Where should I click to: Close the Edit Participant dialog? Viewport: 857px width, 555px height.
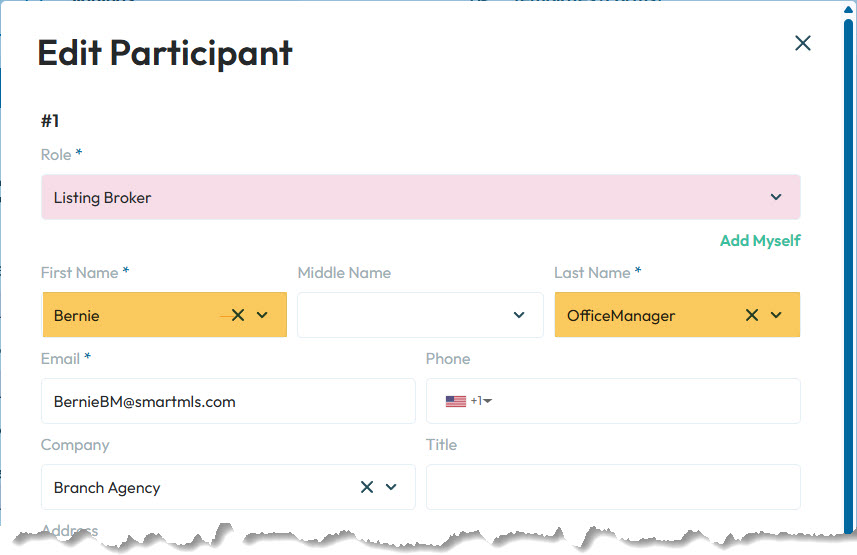[802, 43]
